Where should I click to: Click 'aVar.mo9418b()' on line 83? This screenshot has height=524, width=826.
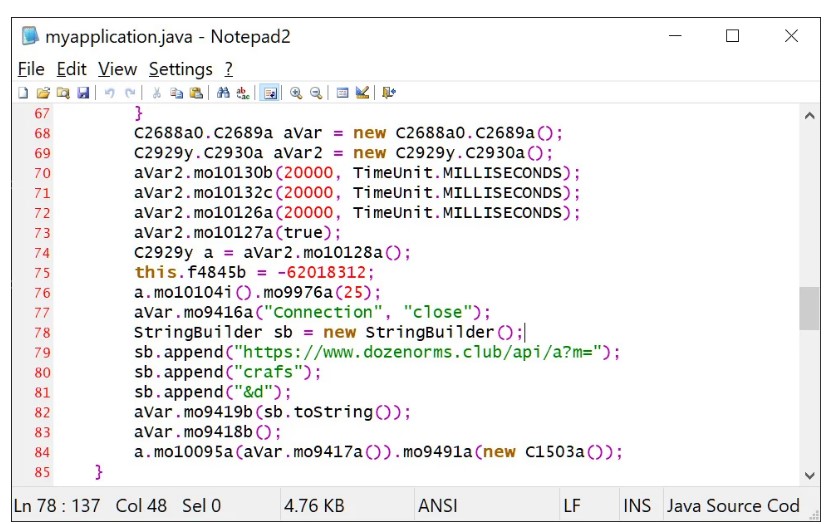203,432
